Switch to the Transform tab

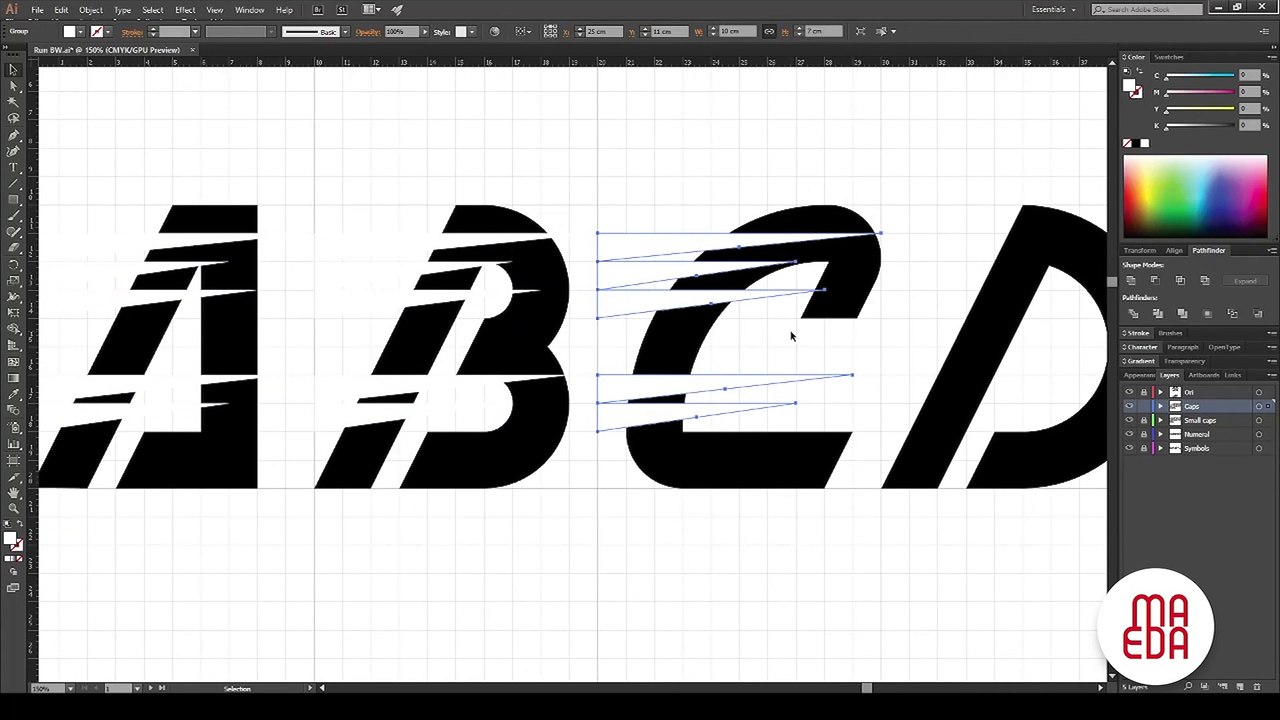[x=1139, y=251]
